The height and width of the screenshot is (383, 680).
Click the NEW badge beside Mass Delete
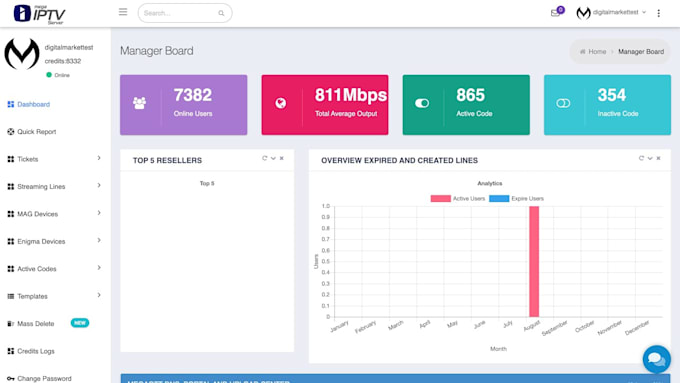click(80, 323)
